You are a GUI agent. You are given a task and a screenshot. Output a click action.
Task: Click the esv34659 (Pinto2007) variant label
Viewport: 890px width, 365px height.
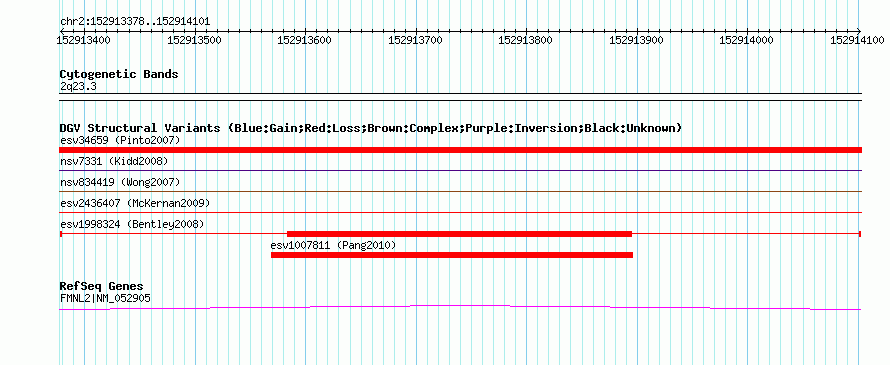[x=120, y=140]
